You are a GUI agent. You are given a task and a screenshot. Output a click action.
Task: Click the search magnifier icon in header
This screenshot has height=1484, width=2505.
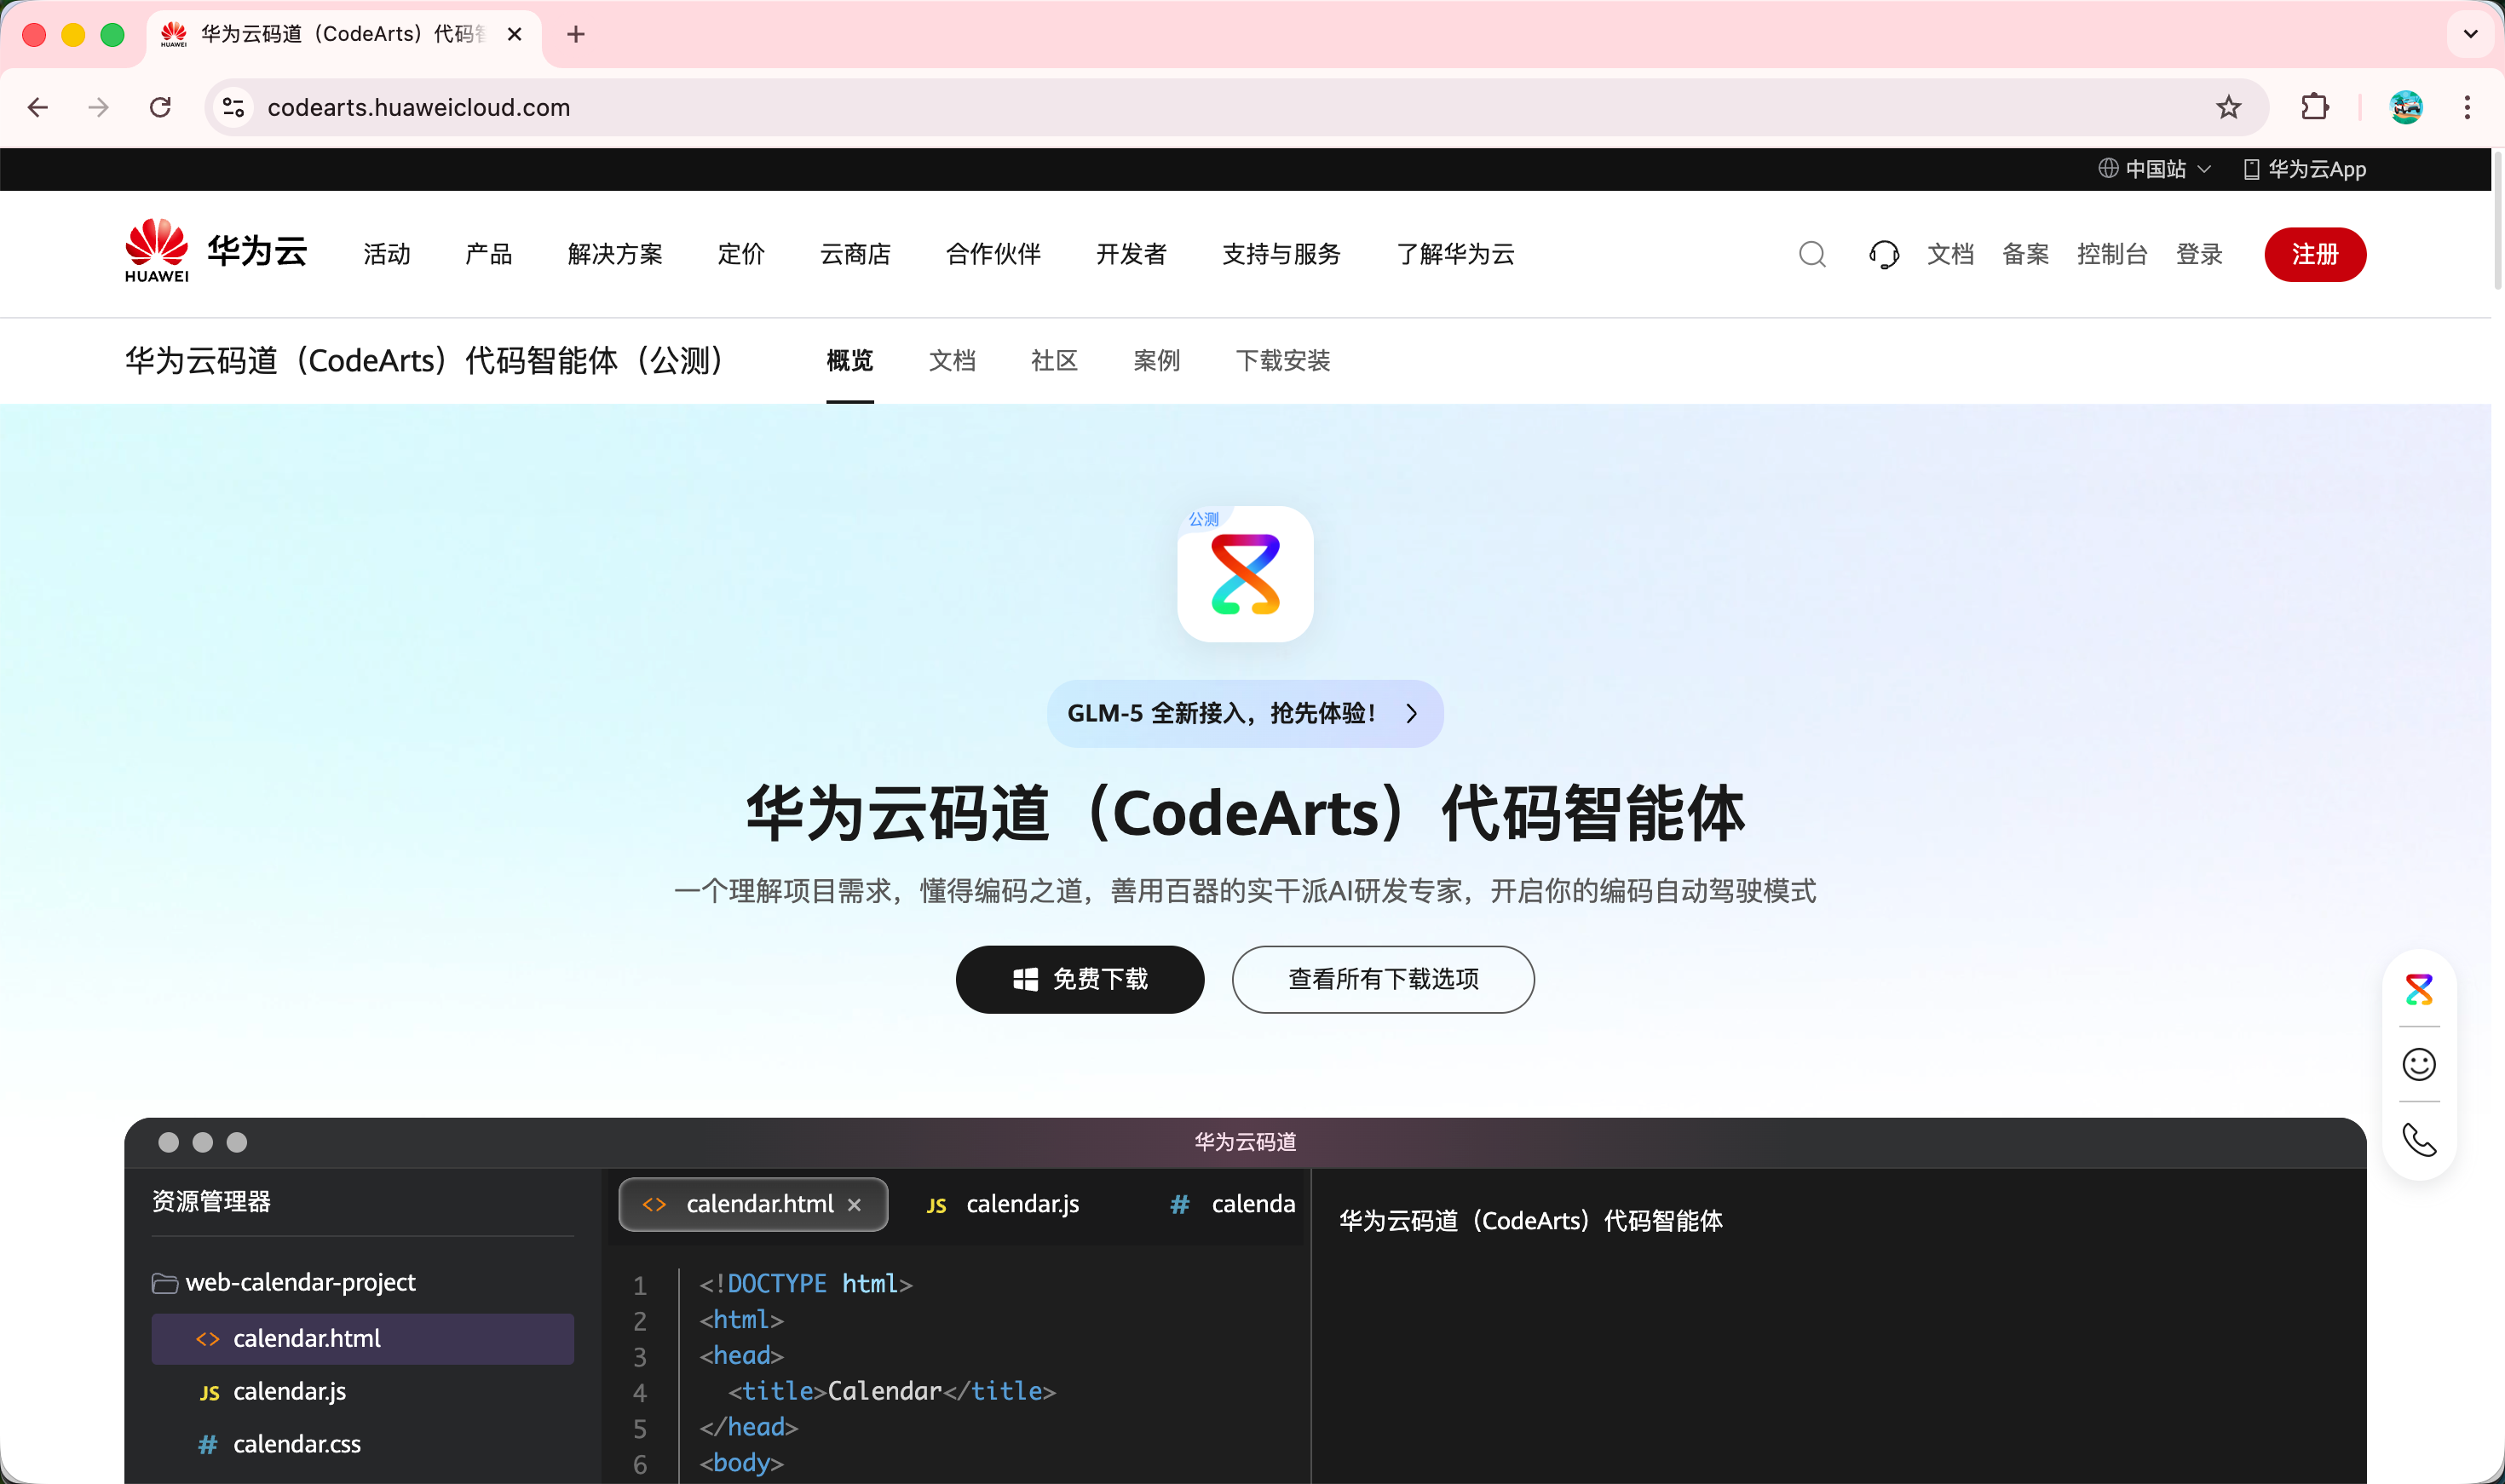(x=1811, y=254)
